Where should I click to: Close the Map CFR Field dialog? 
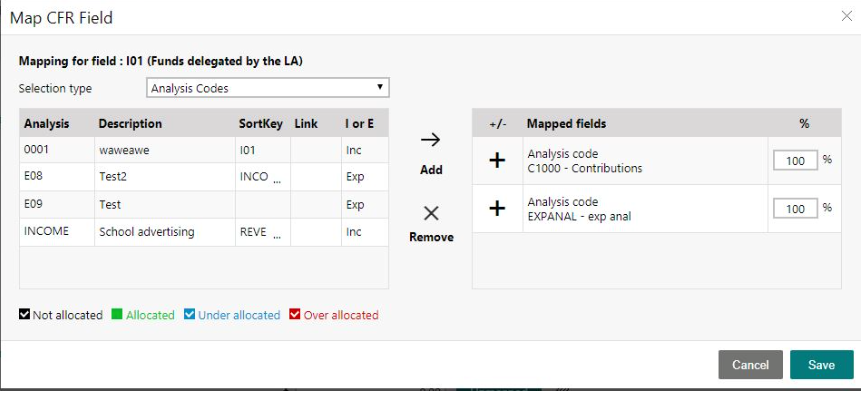847,16
